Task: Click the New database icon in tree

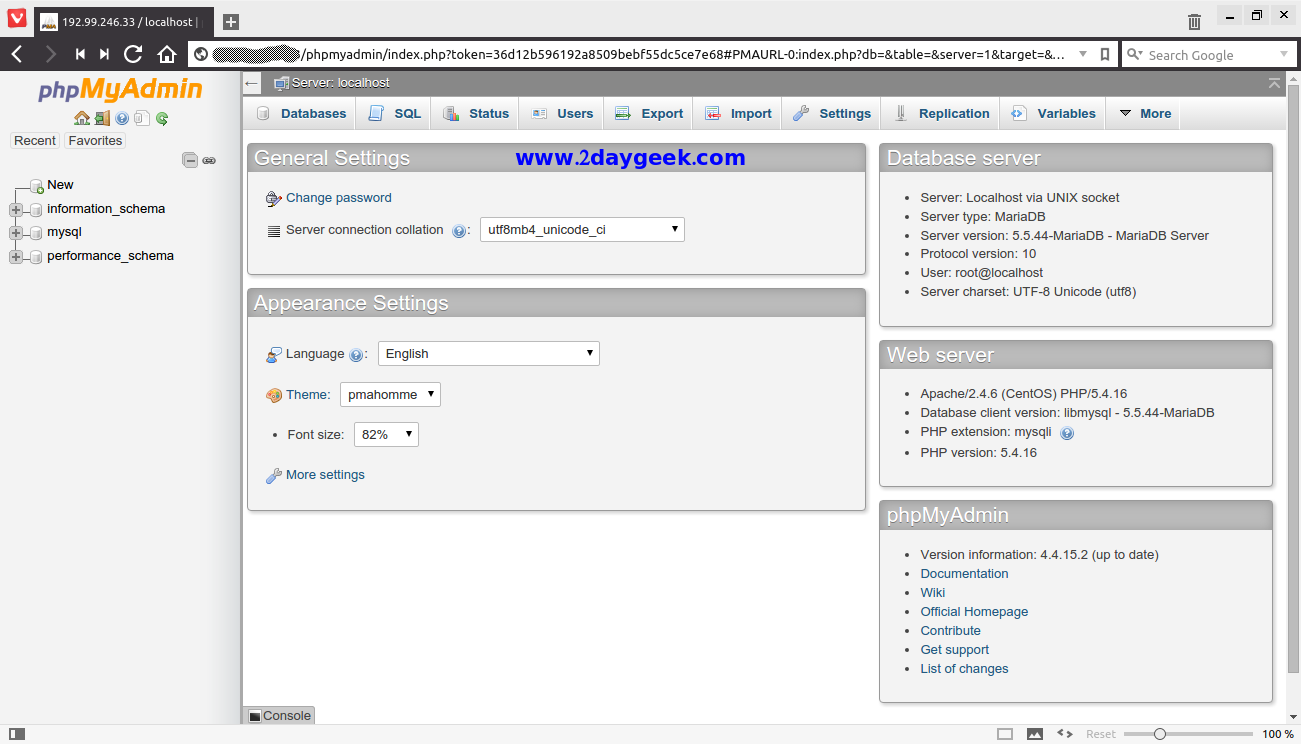Action: point(36,186)
